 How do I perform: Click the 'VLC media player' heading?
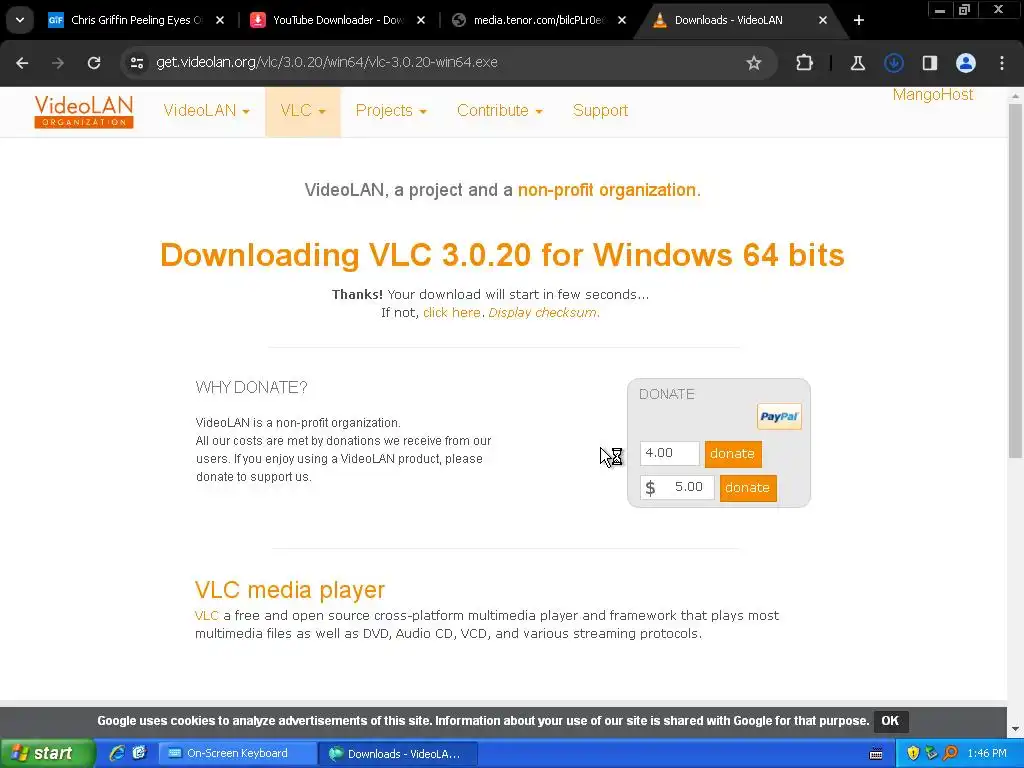290,590
